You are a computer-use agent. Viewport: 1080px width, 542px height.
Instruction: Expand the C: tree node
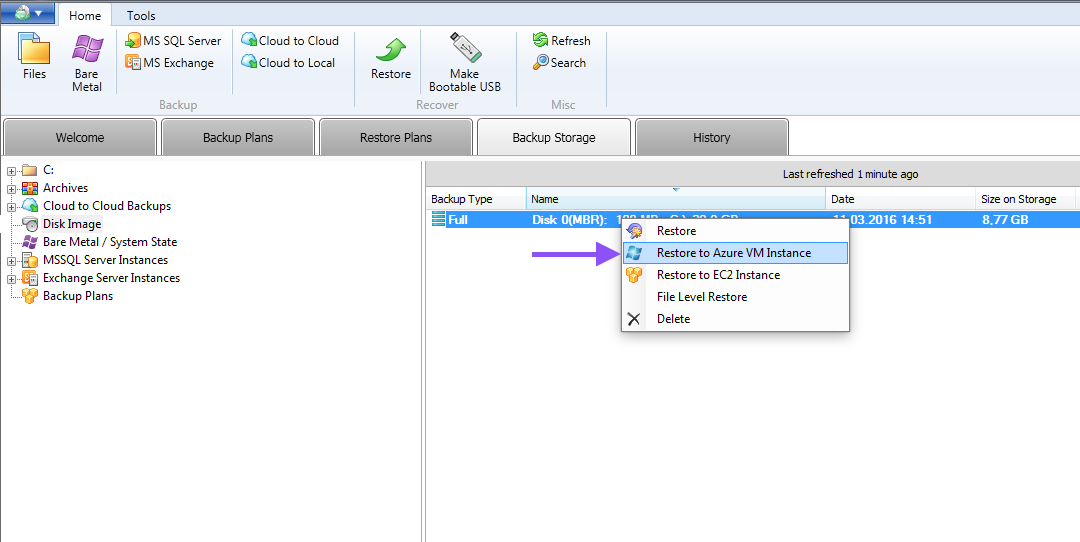11,170
